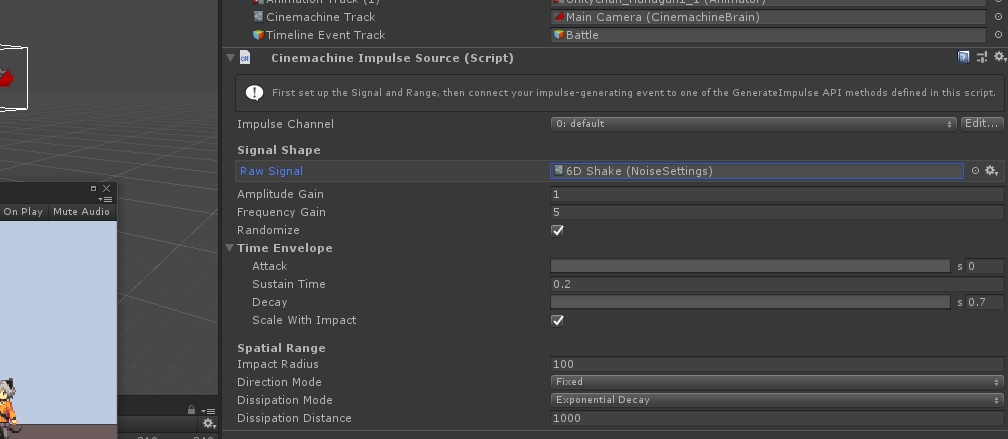1008x439 pixels.
Task: Click the Attack seconds value field
Action: (x=984, y=266)
